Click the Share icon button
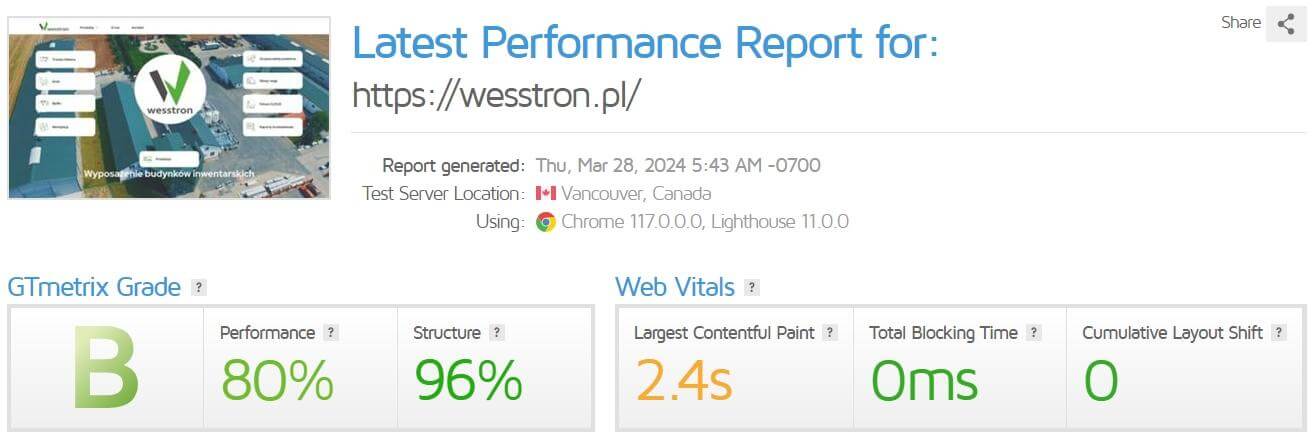Image resolution: width=1315 pixels, height=447 pixels. pos(1286,24)
